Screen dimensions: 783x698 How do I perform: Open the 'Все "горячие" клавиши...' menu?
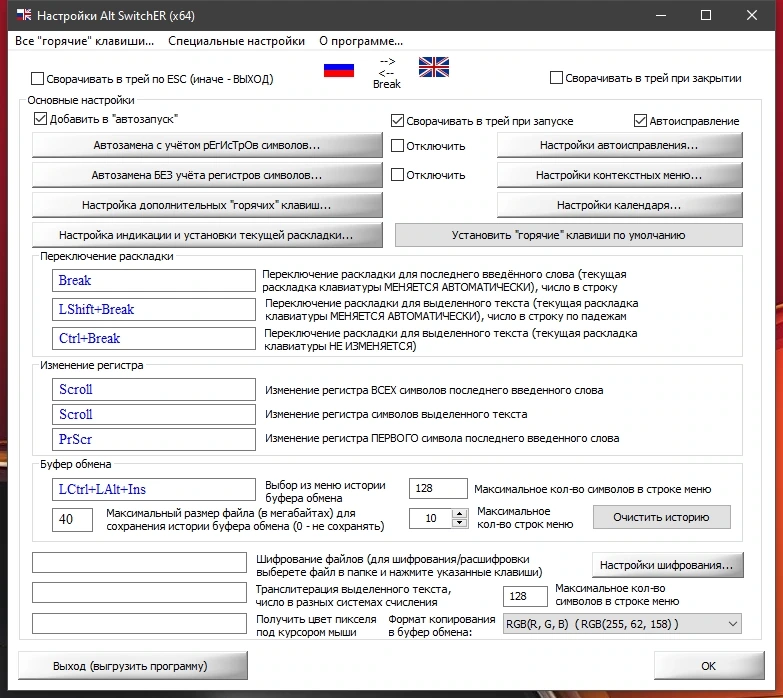pos(84,41)
